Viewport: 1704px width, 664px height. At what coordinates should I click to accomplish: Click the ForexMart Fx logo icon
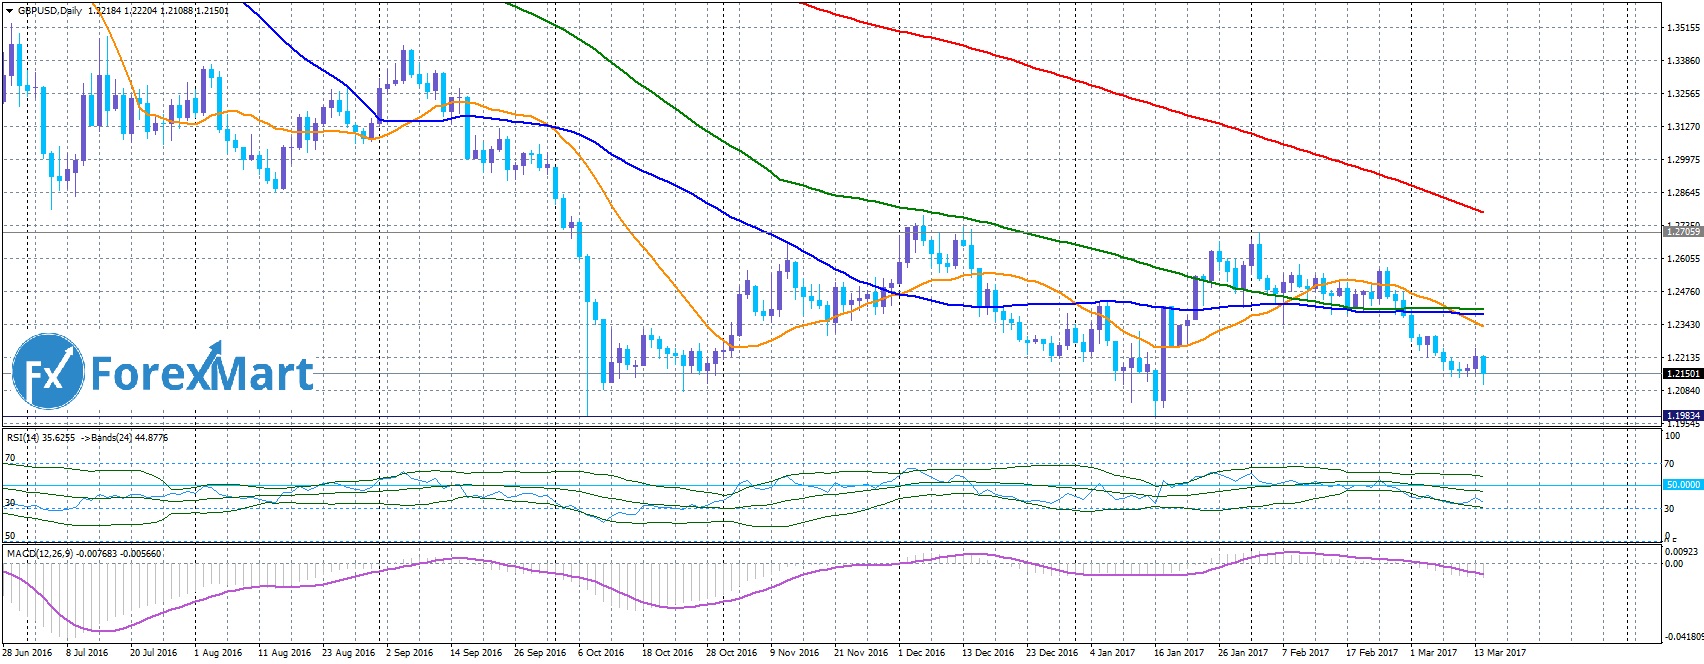point(47,374)
